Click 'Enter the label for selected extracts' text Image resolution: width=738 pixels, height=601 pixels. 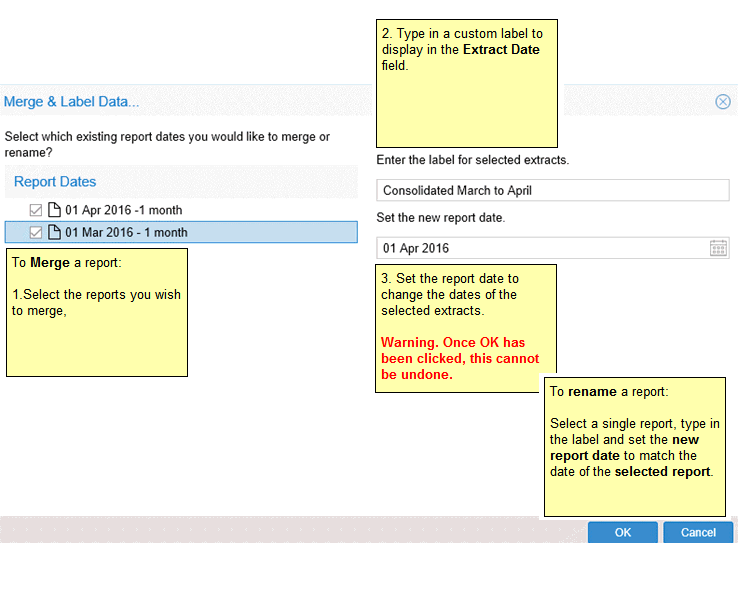point(473,160)
